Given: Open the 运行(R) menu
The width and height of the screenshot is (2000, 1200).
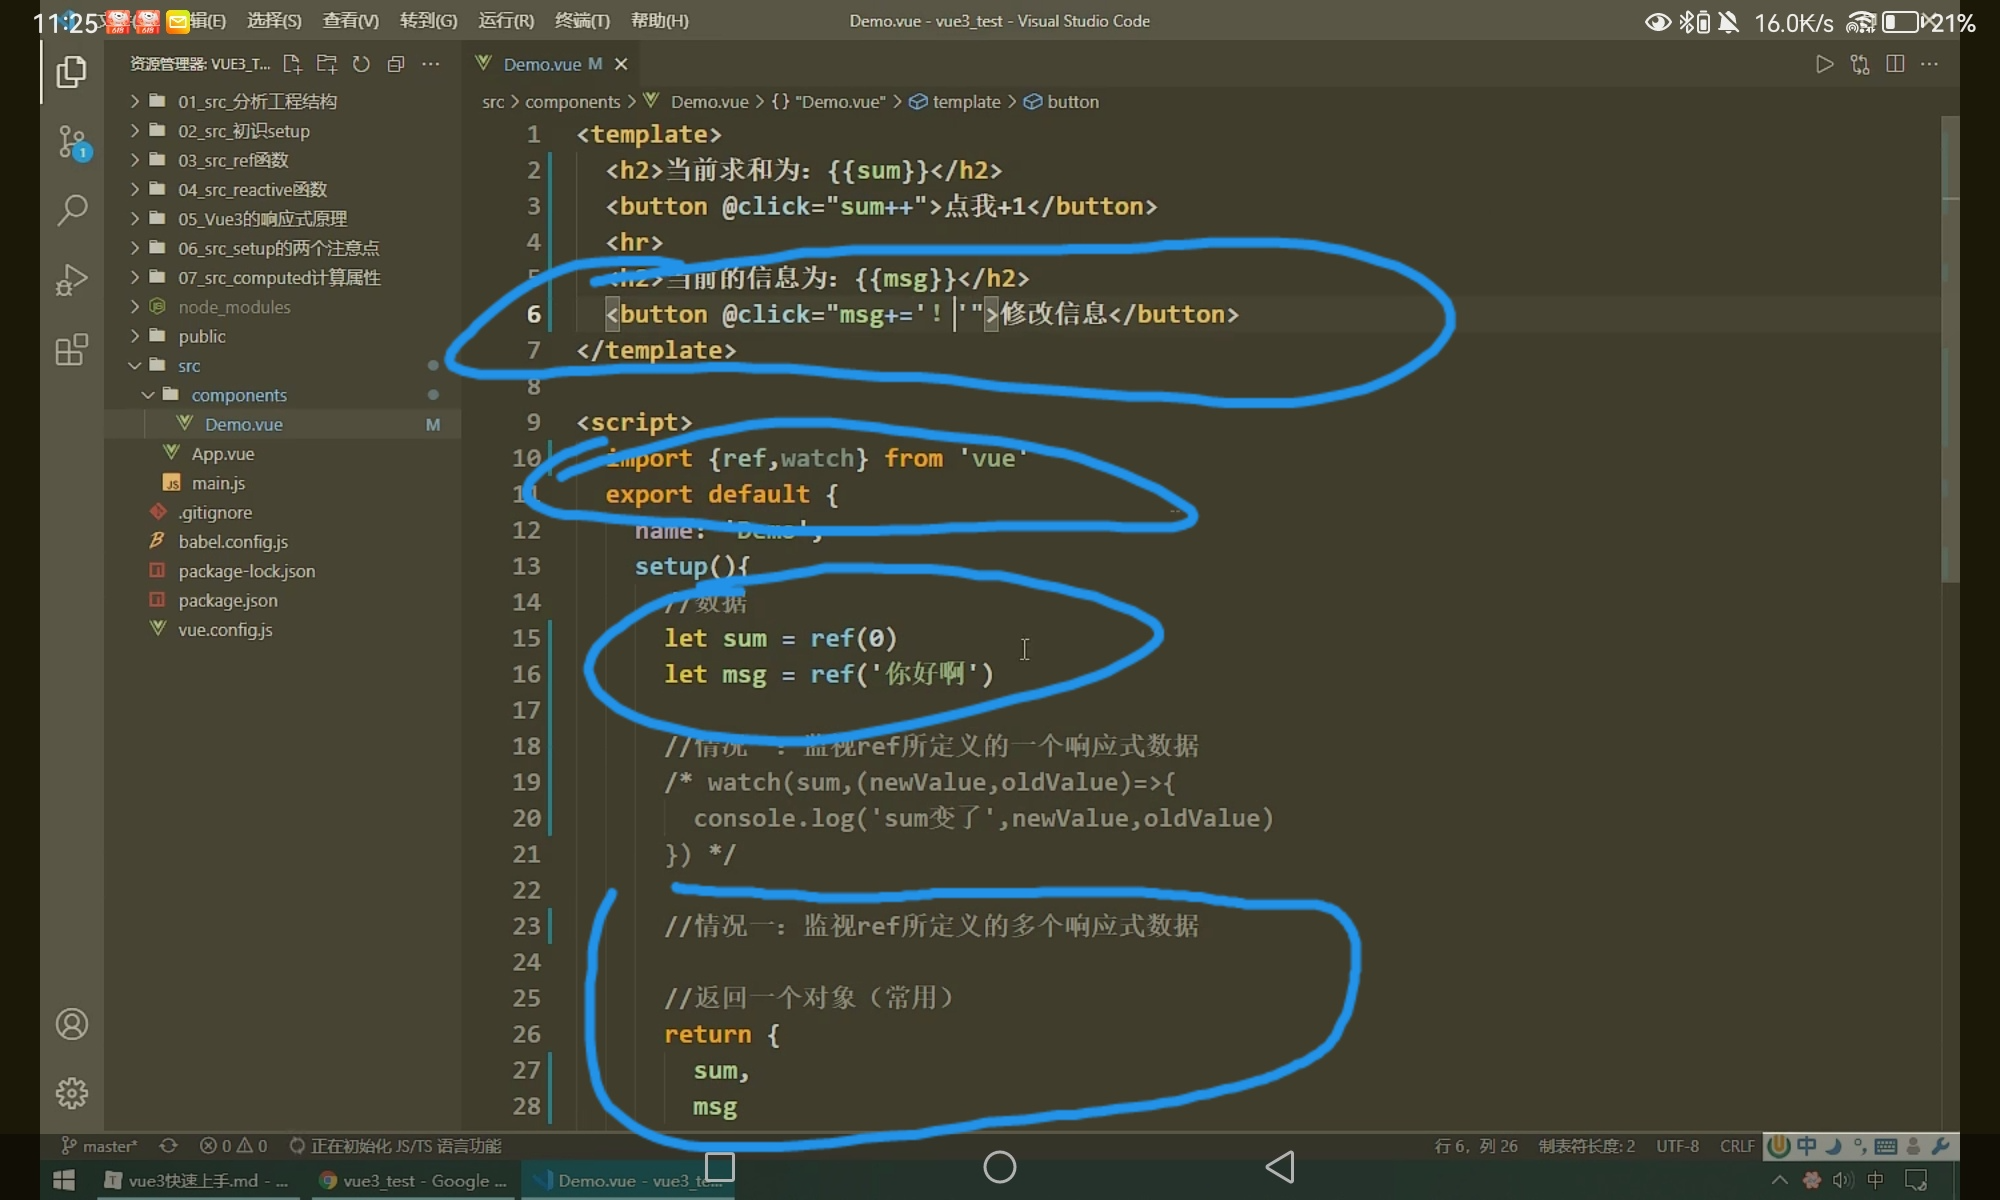Looking at the screenshot, I should click(506, 21).
